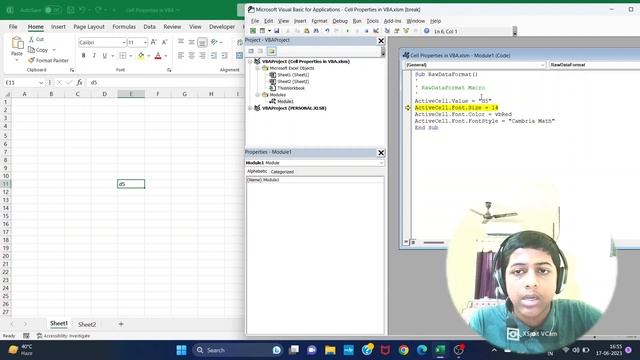This screenshot has height=360, width=640.
Task: Click the Reset stop icon in VBA toolbar
Action: 367,31
